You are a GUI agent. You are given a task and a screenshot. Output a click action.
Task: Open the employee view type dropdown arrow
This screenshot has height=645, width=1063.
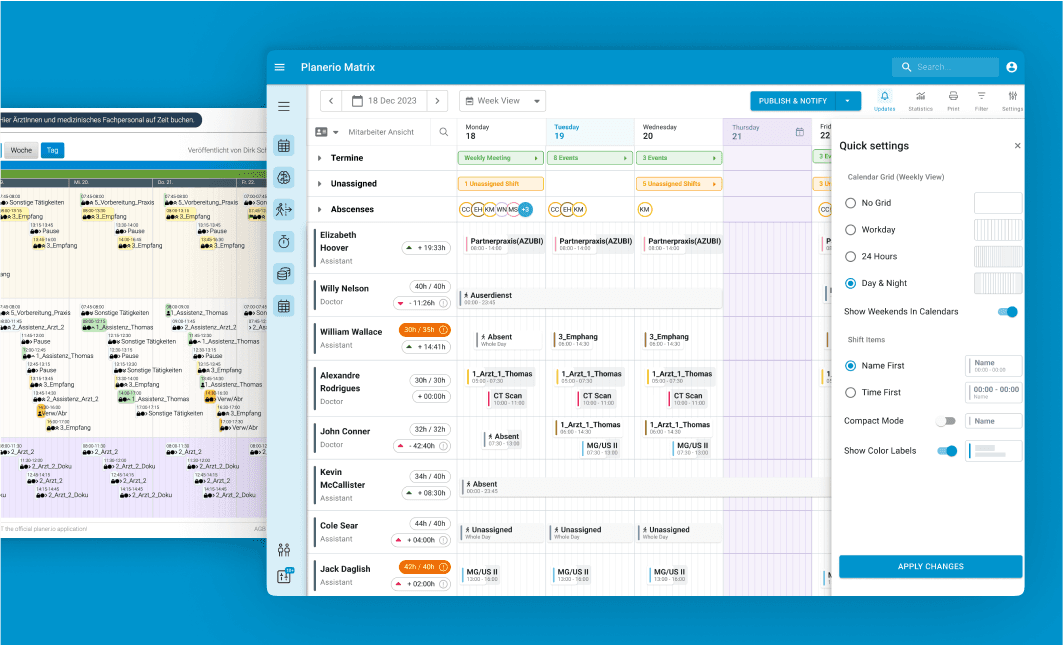pos(336,132)
